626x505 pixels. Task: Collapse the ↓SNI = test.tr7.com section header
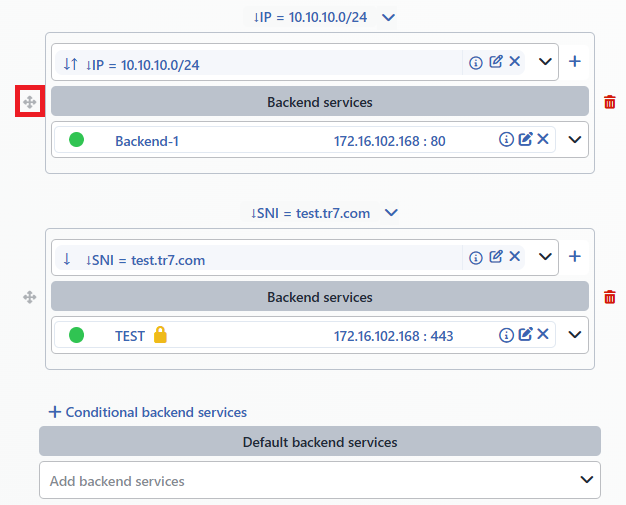tap(391, 212)
